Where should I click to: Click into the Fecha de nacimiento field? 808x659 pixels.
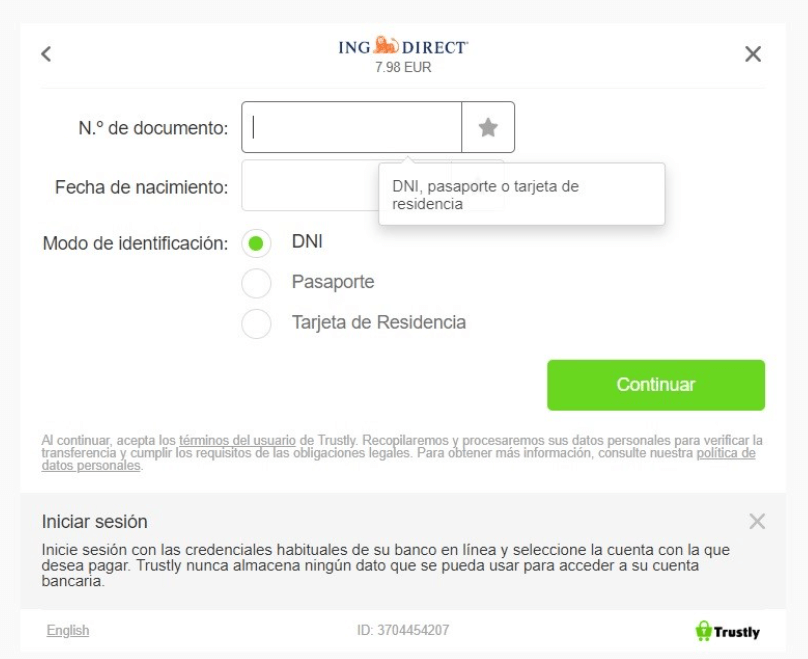pos(310,185)
